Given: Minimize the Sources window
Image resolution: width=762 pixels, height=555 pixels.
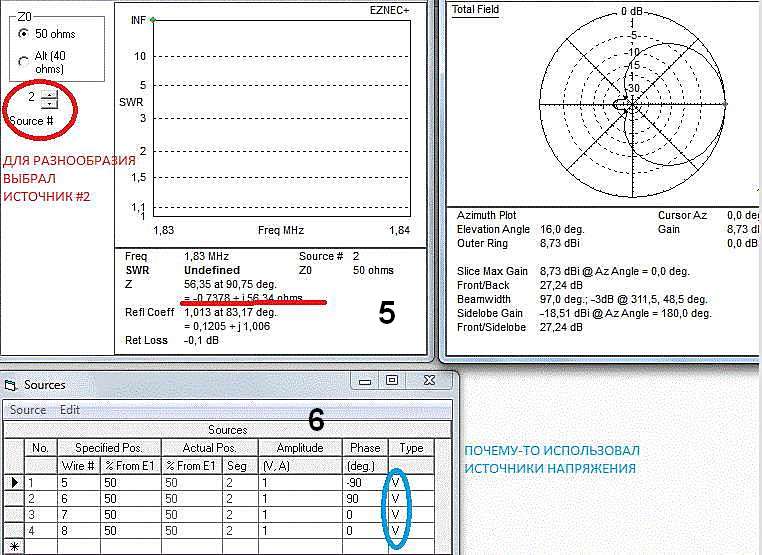Looking at the screenshot, I should [x=364, y=381].
